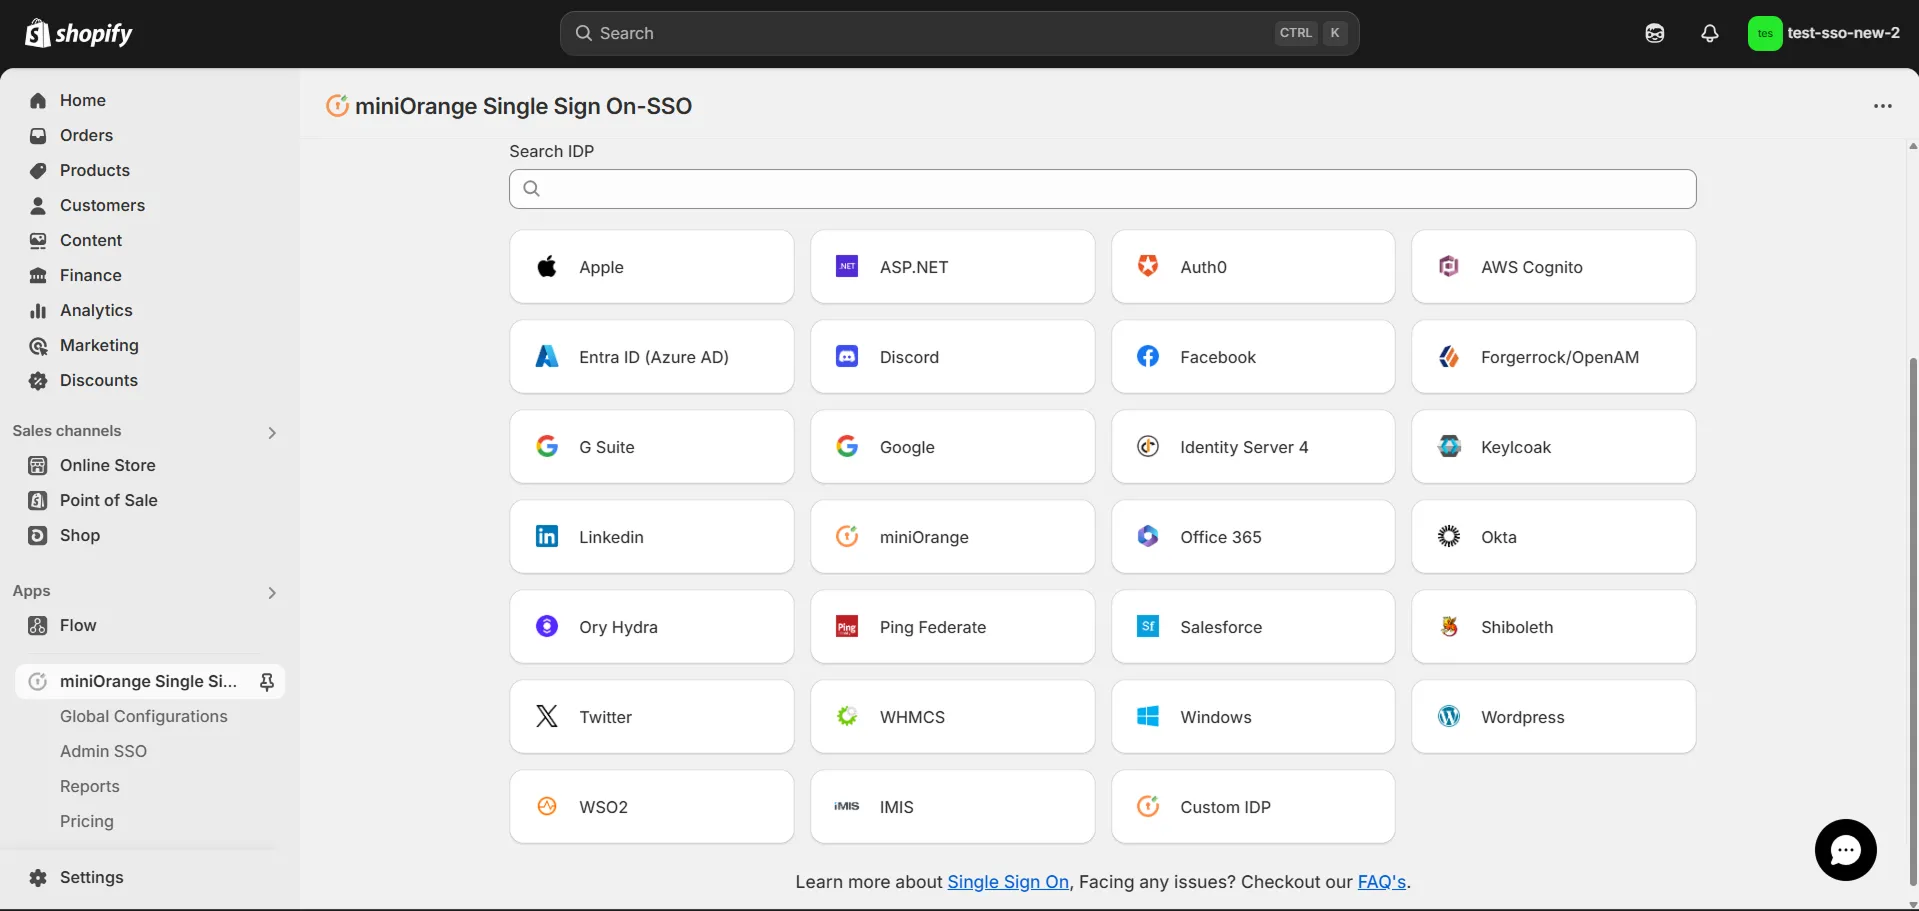Select the Discord identity provider
Image resolution: width=1919 pixels, height=911 pixels.
[x=952, y=357]
